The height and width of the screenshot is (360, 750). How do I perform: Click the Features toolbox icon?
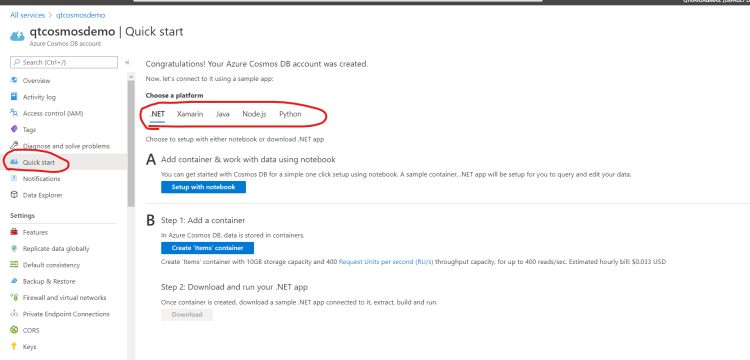tap(14, 232)
